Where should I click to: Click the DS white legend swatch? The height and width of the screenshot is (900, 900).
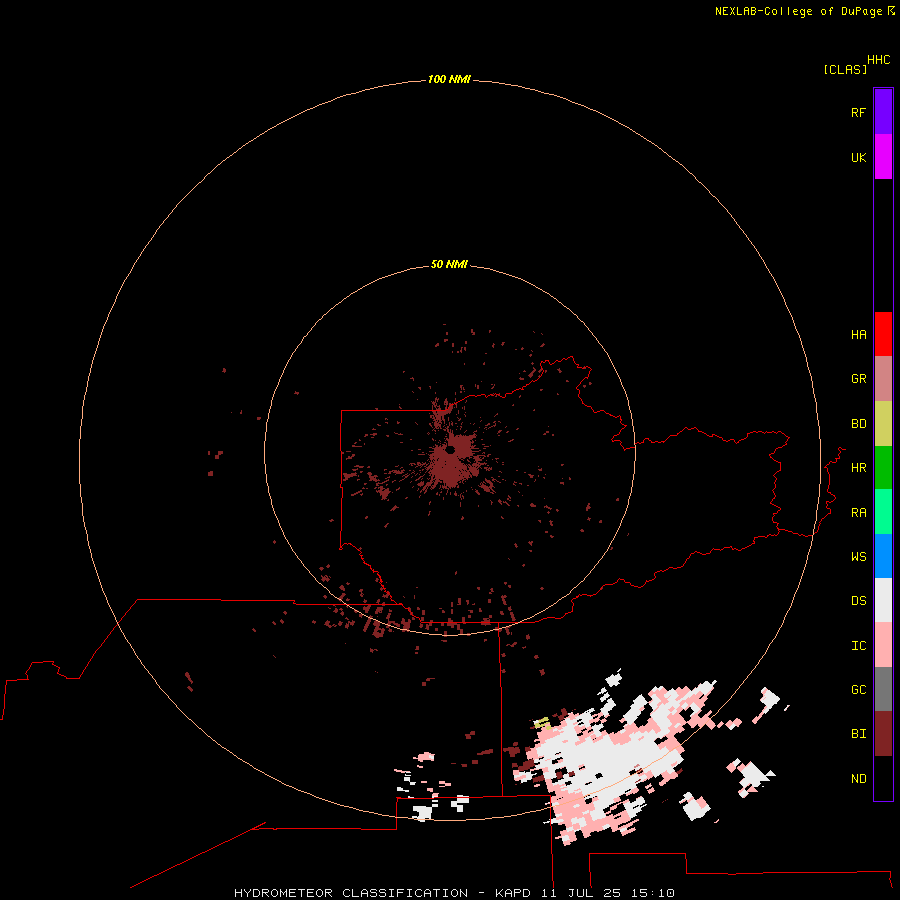pos(883,600)
